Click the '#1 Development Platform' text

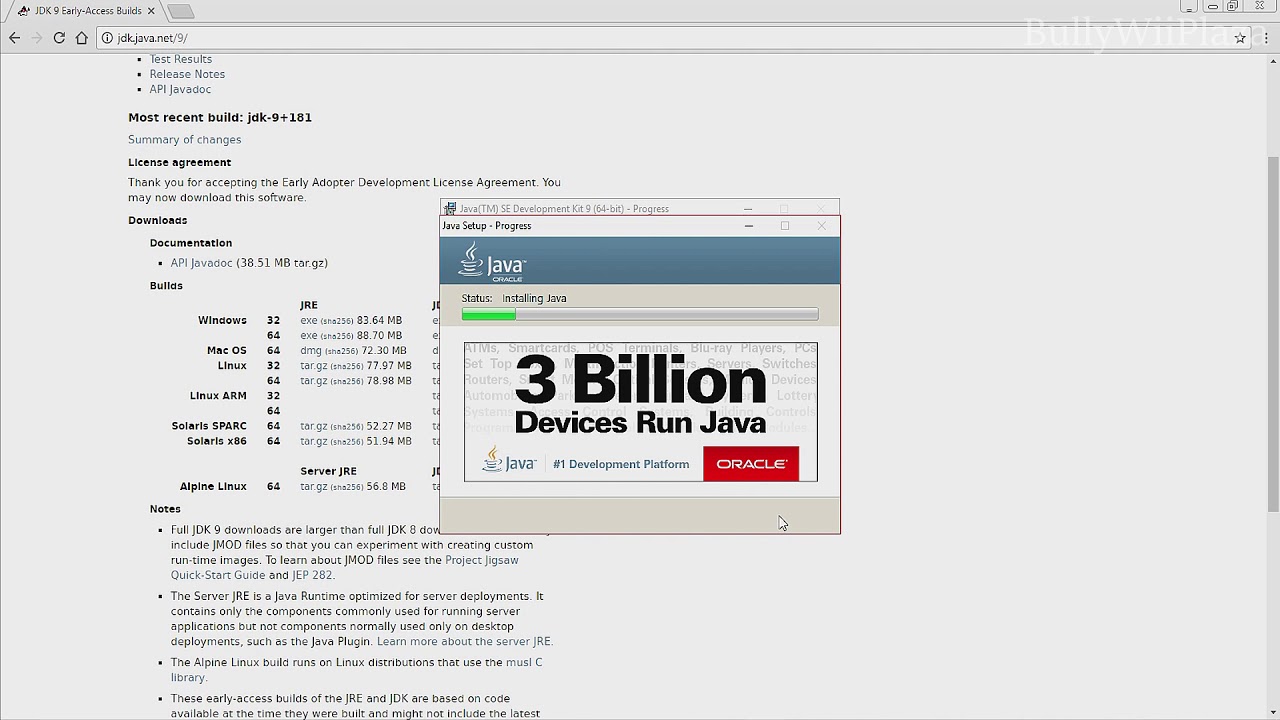pyautogui.click(x=621, y=464)
